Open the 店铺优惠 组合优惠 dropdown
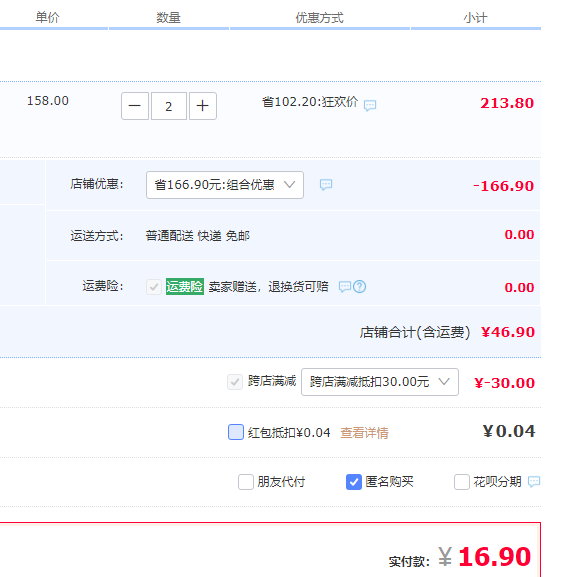 coord(225,185)
